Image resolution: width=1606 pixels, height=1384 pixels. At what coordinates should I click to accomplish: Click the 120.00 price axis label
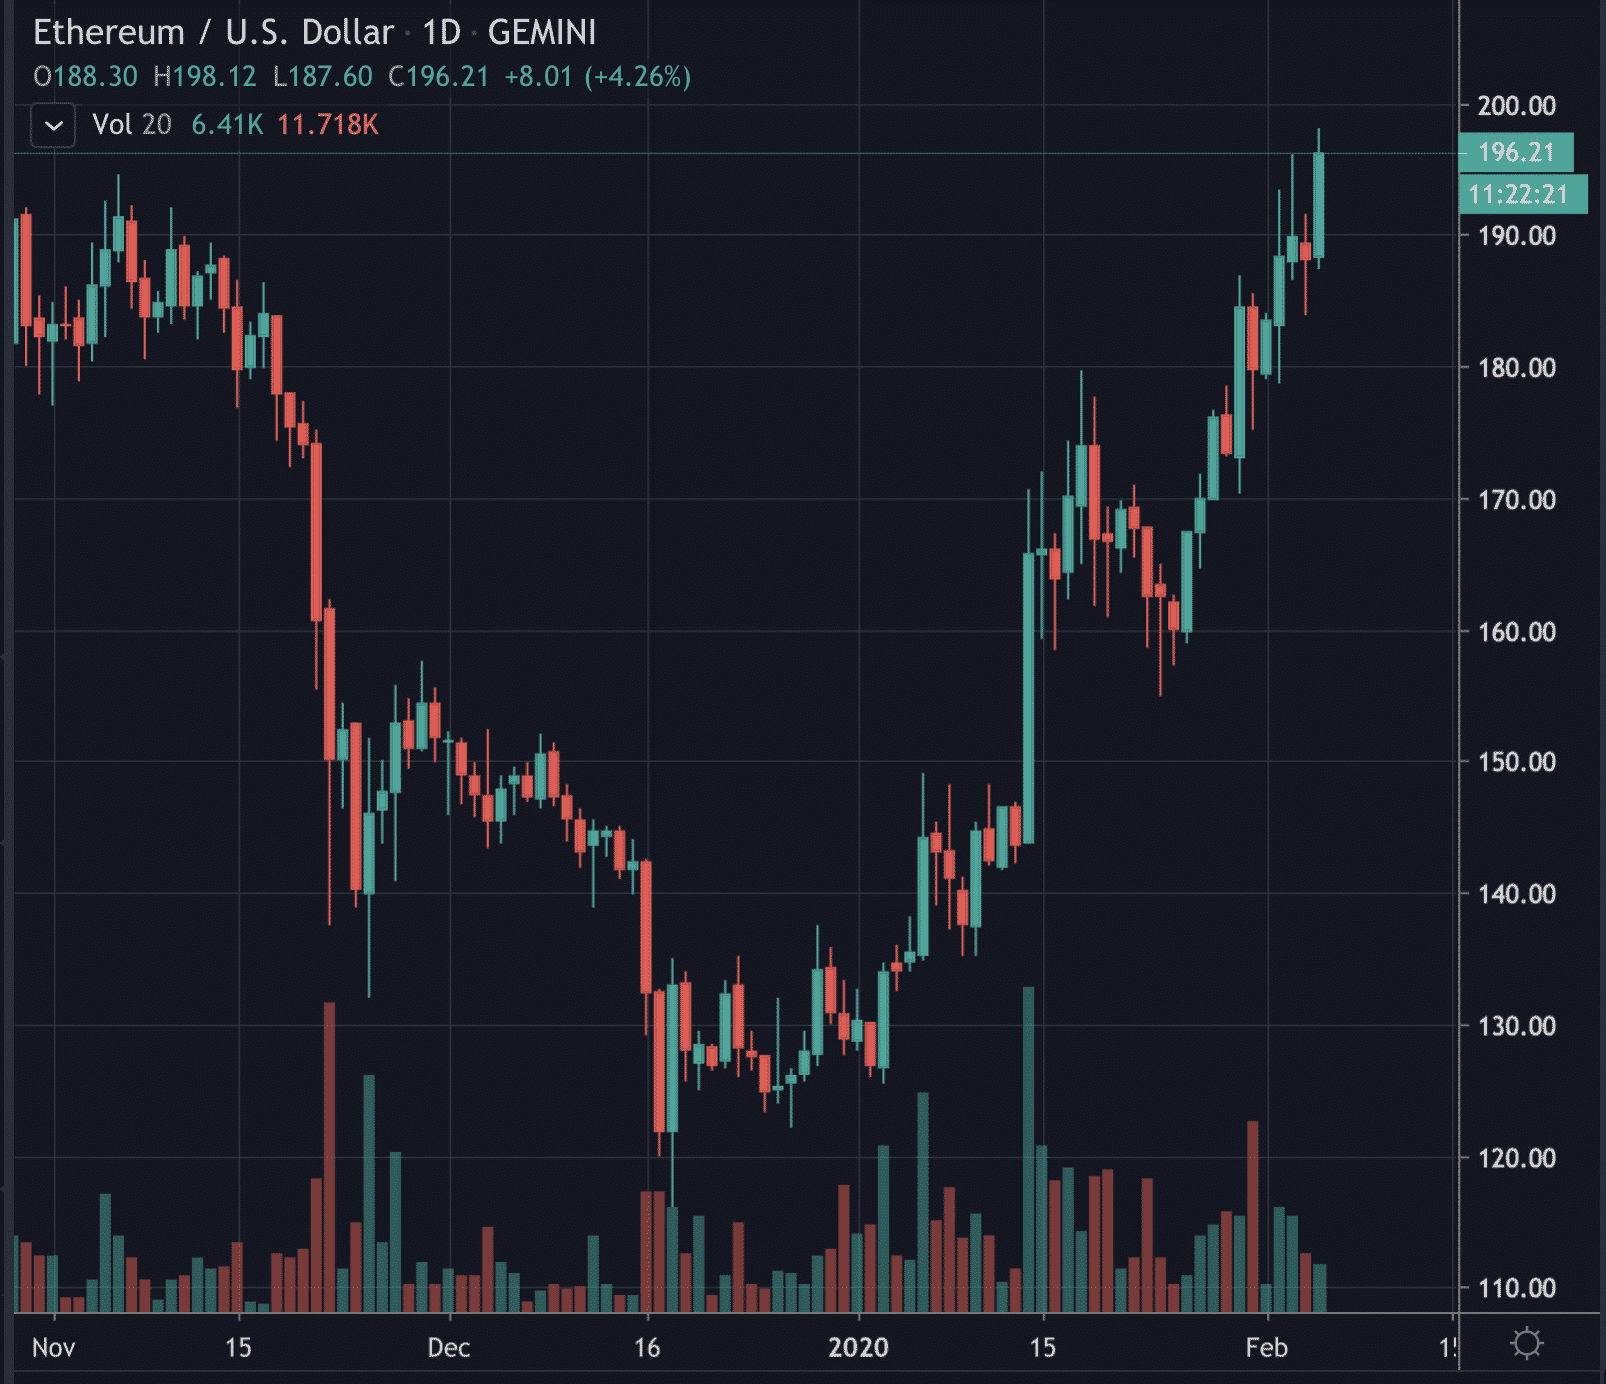pyautogui.click(x=1516, y=1158)
